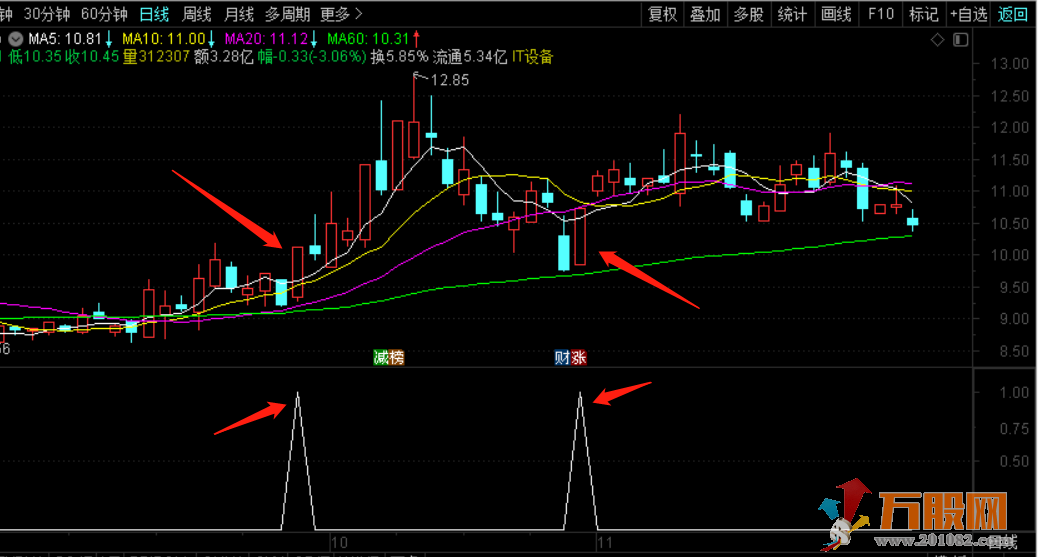1038x557 pixels.
Task: Click the month 11 marker on time axis
Action: pos(604,543)
